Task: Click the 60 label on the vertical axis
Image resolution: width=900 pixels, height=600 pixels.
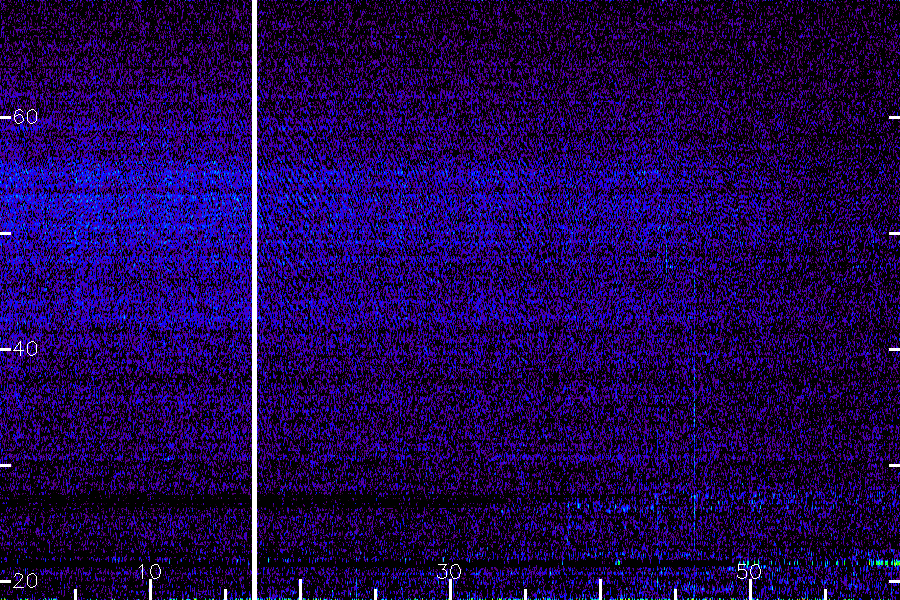Action: click(x=25, y=117)
